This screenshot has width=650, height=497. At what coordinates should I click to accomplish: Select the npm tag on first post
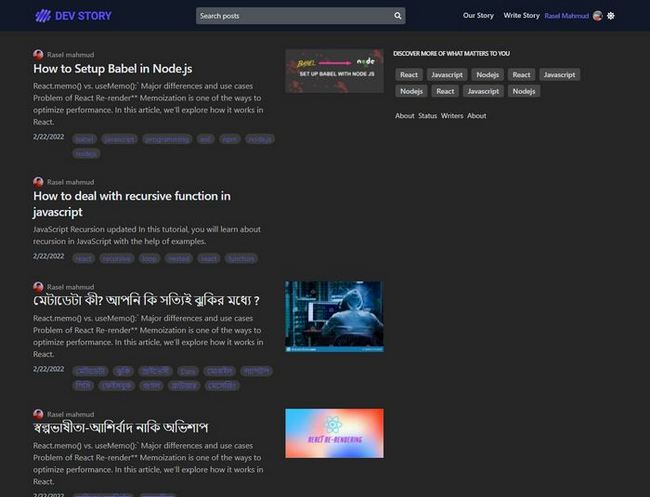click(x=230, y=139)
